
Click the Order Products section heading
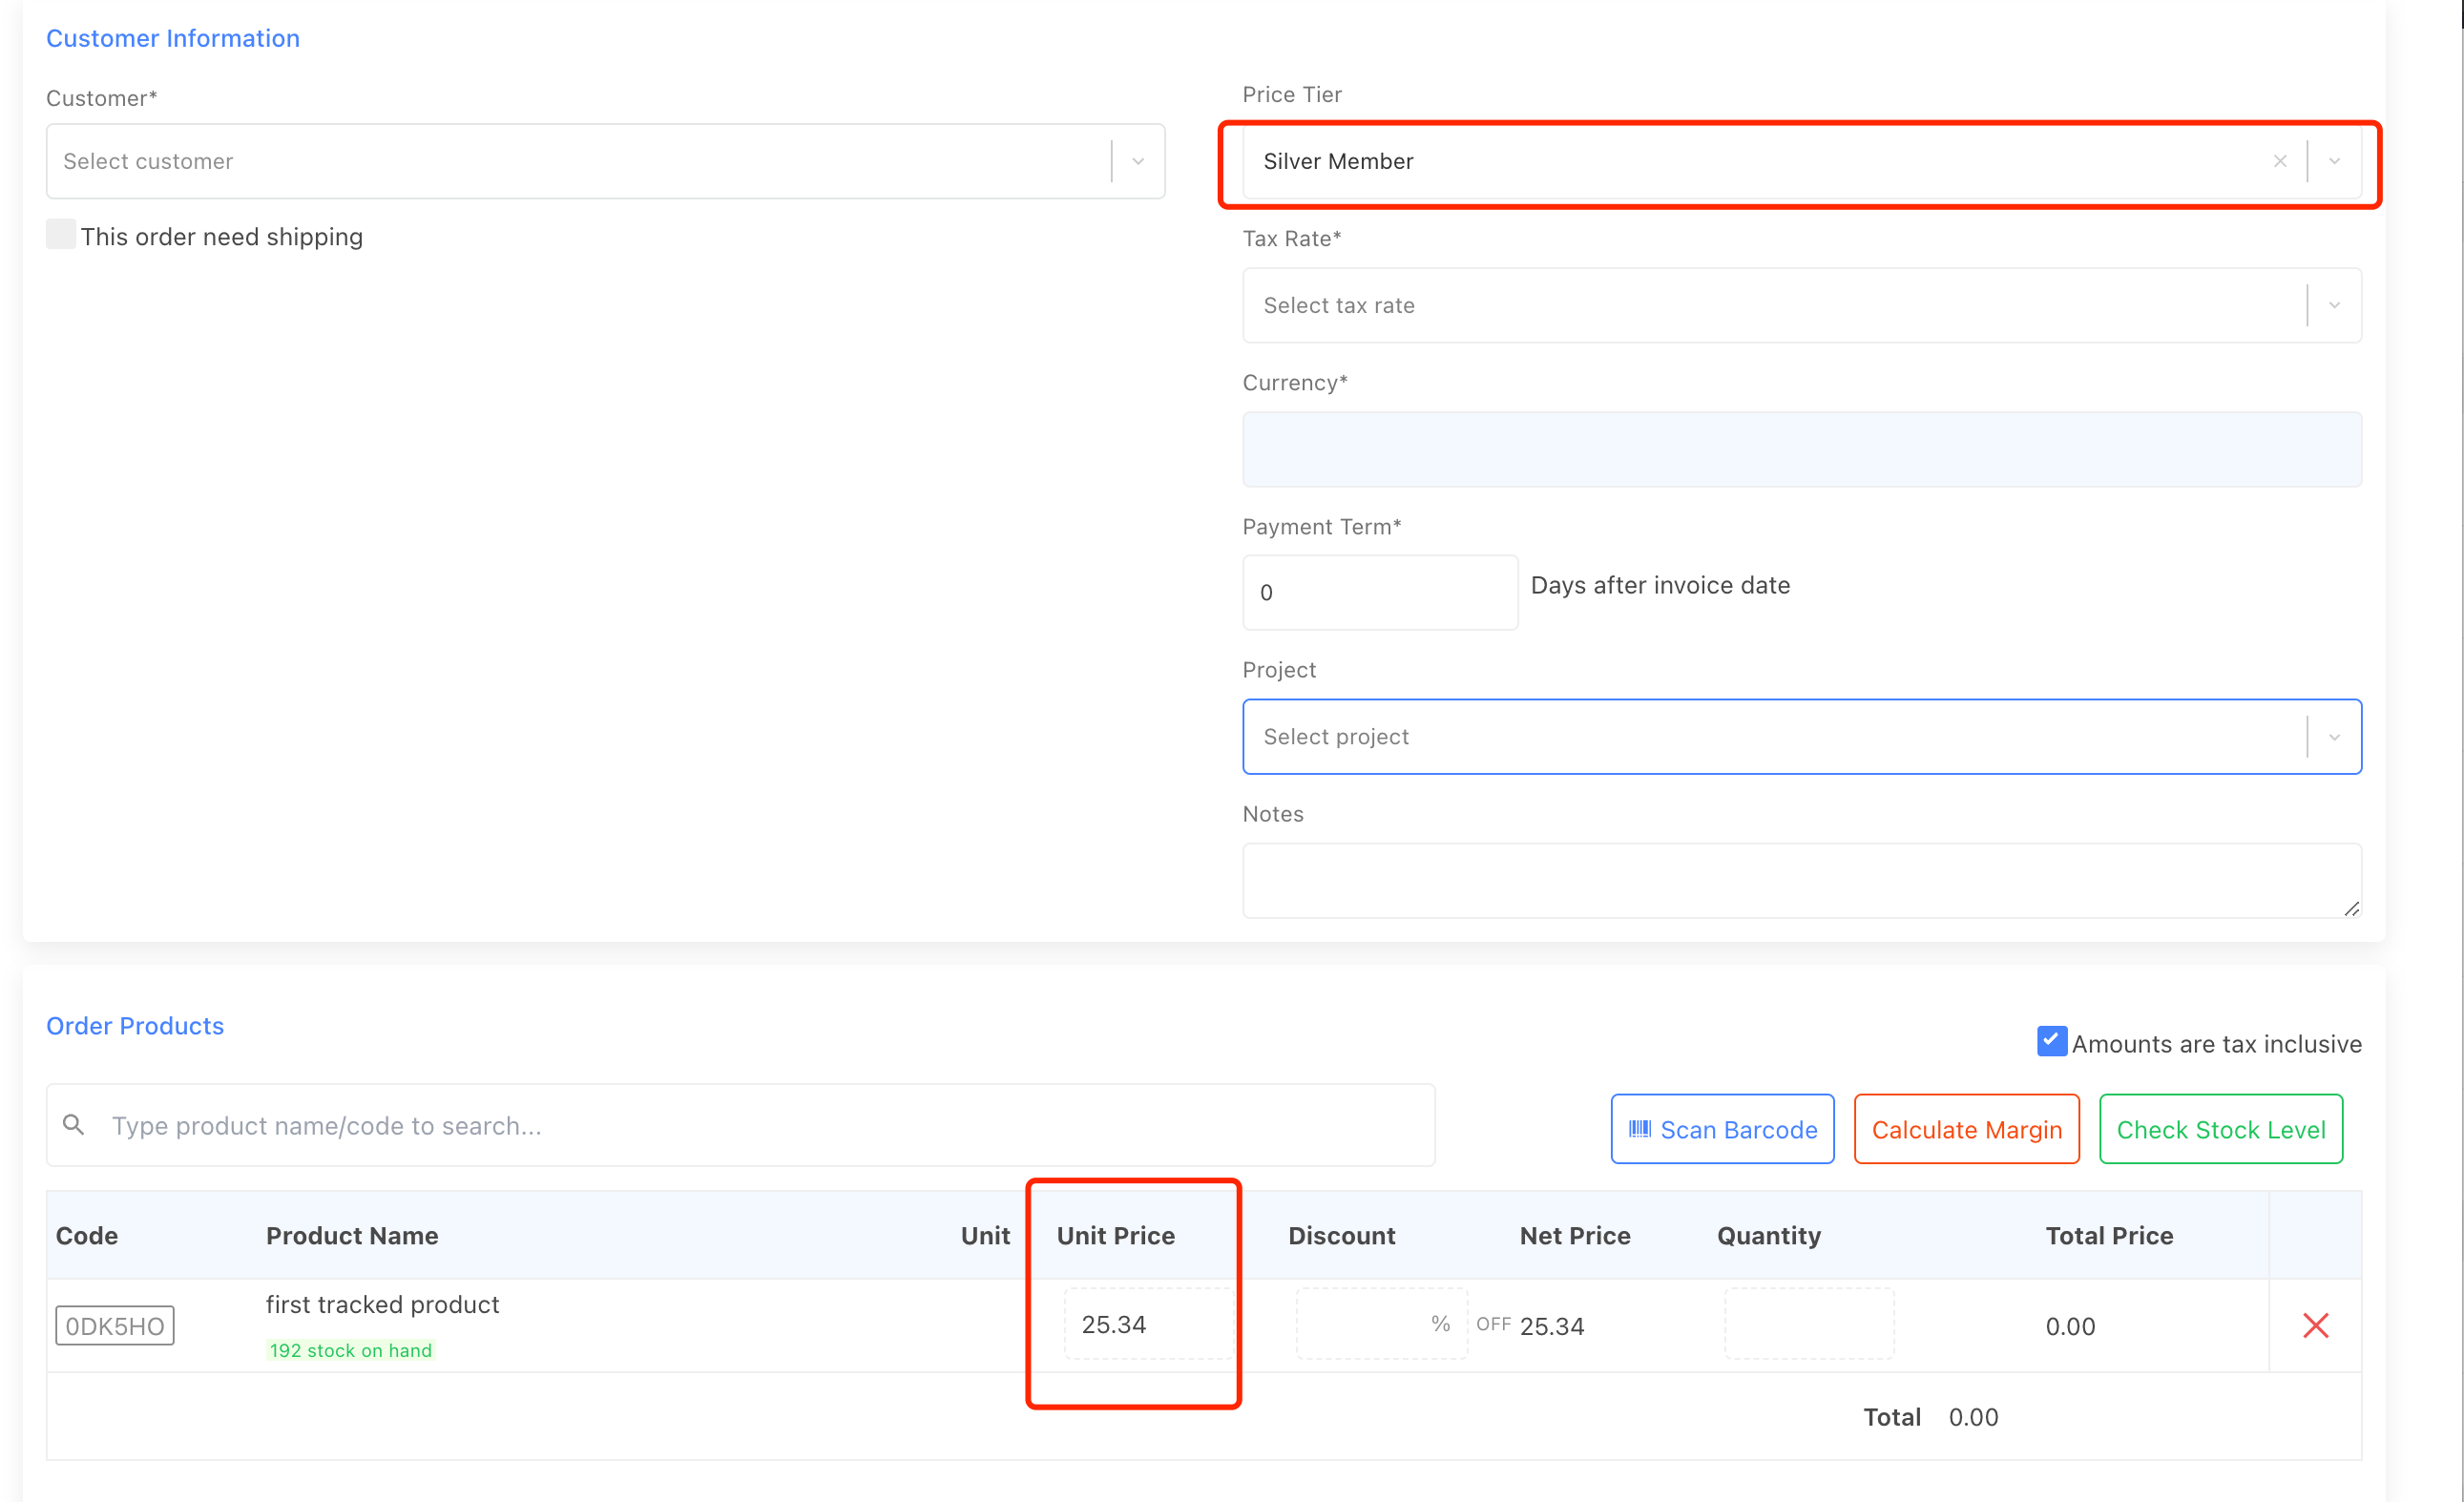pos(134,1025)
